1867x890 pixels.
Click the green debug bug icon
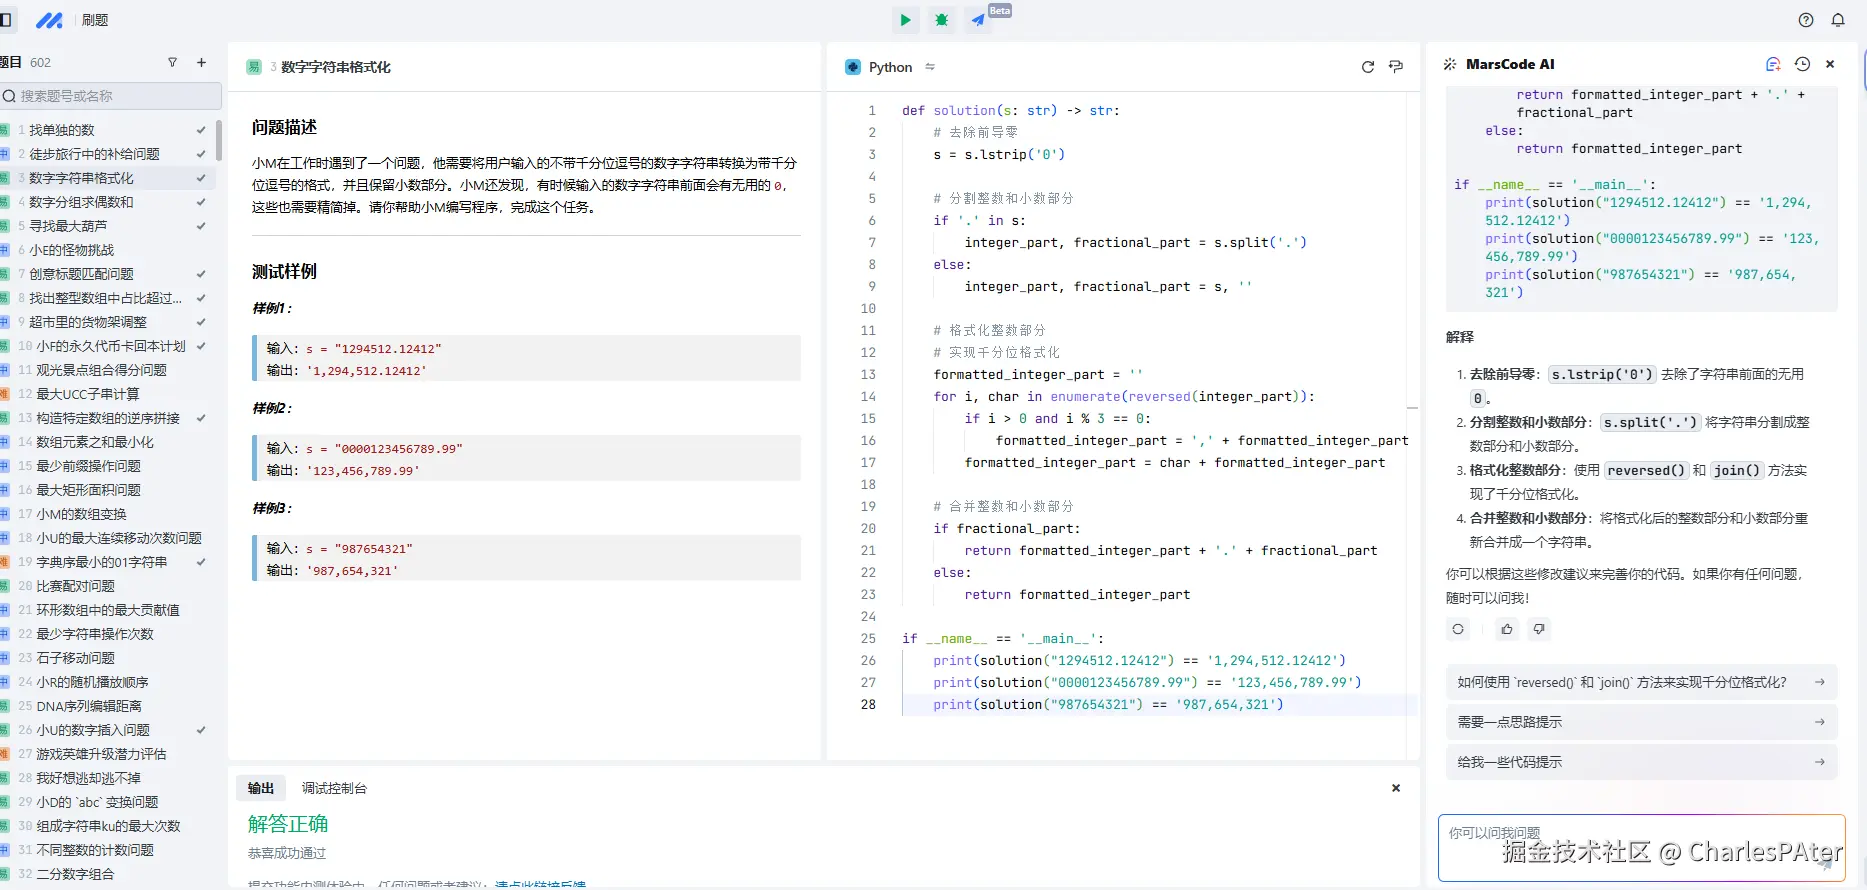coord(941,20)
